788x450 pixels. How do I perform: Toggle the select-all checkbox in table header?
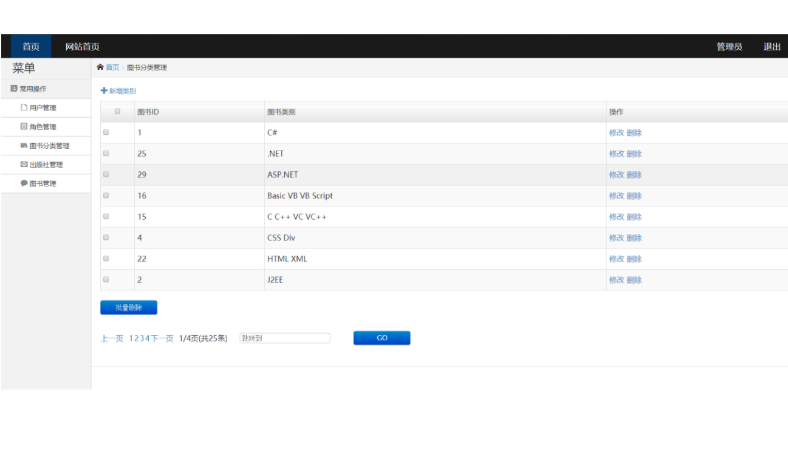point(118,111)
